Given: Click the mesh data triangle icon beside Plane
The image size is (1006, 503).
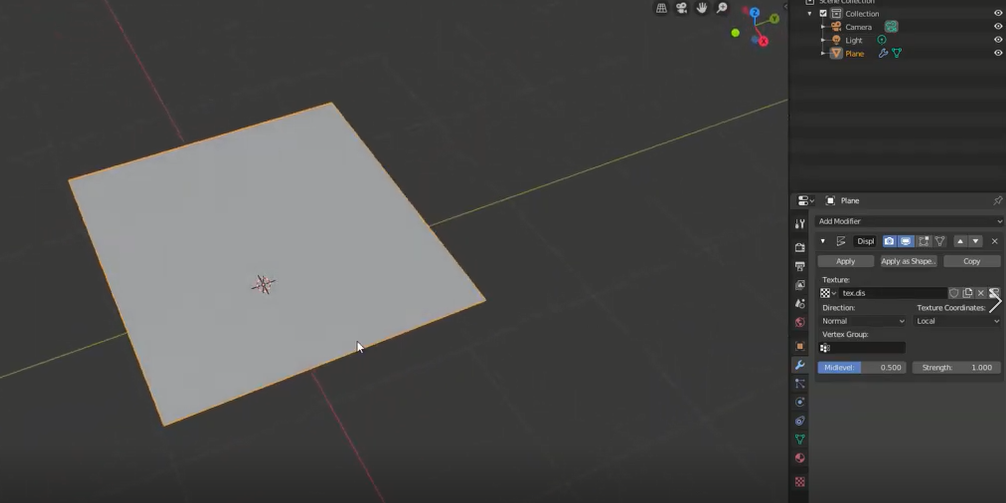Looking at the screenshot, I should click(897, 53).
